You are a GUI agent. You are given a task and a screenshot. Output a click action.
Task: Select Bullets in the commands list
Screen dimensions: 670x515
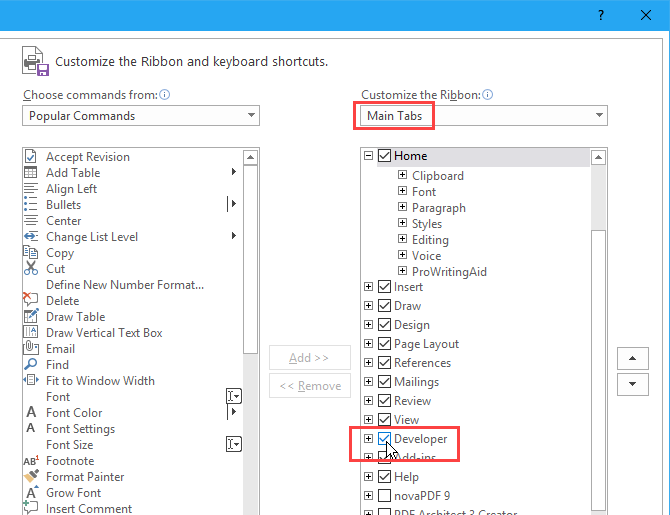pyautogui.click(x=64, y=205)
